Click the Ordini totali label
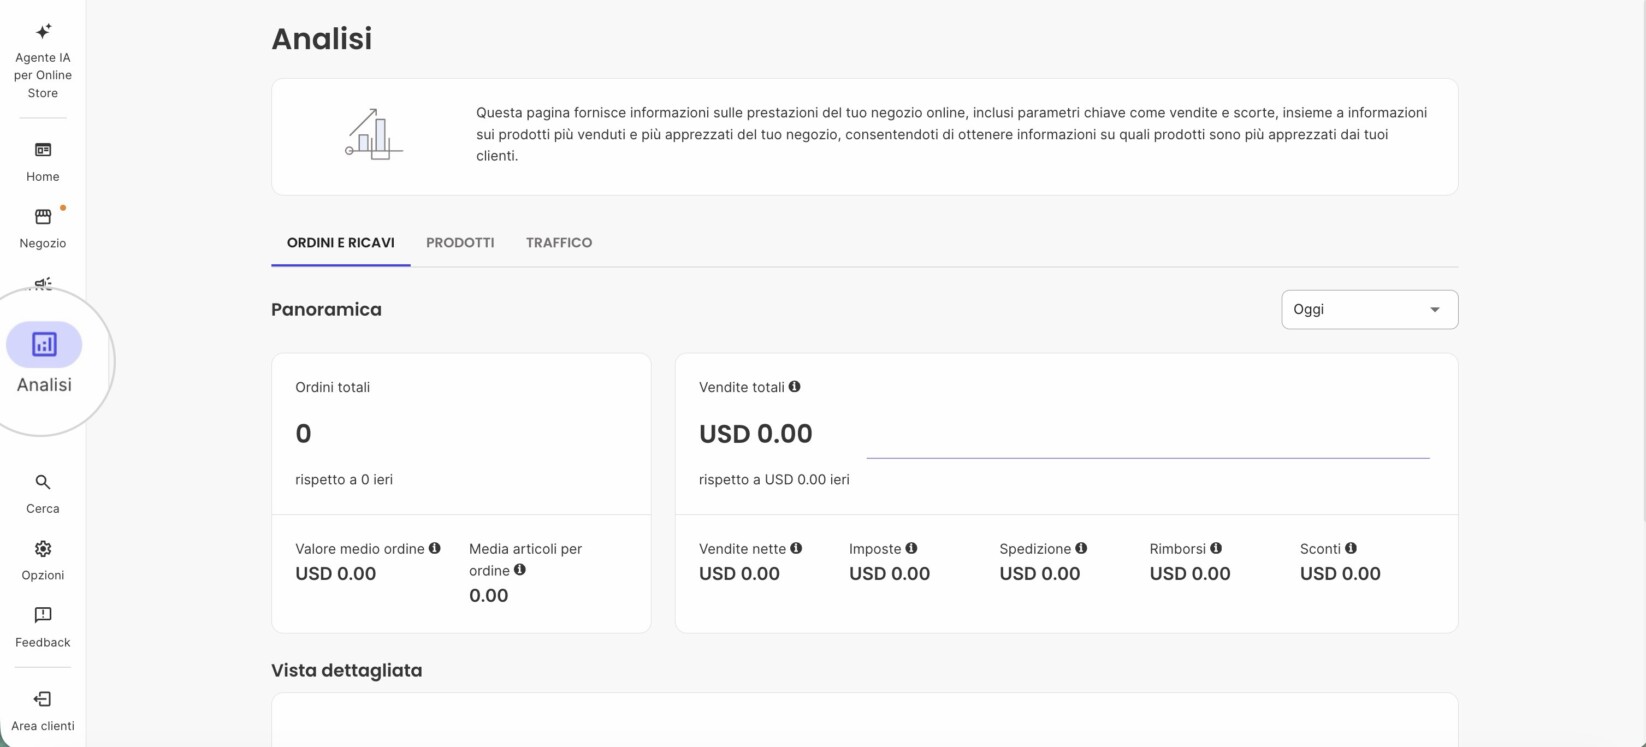 (x=332, y=387)
